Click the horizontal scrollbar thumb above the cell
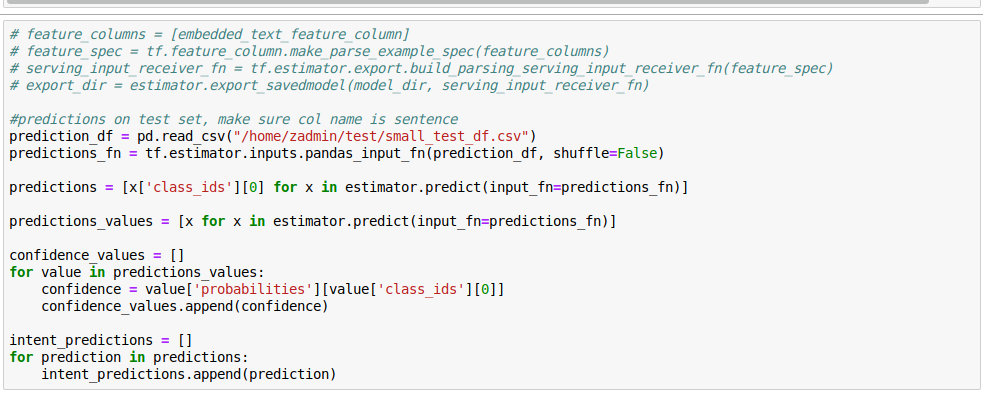 click(x=467, y=2)
